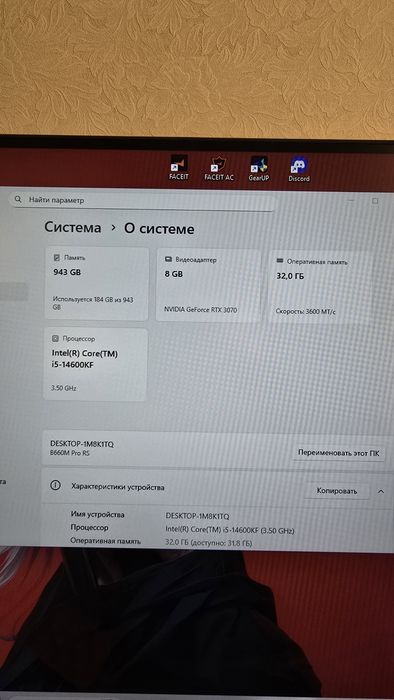Screen dimensions: 394x700
Task: Go back to 'Система' breadcrumb
Action: [73, 227]
